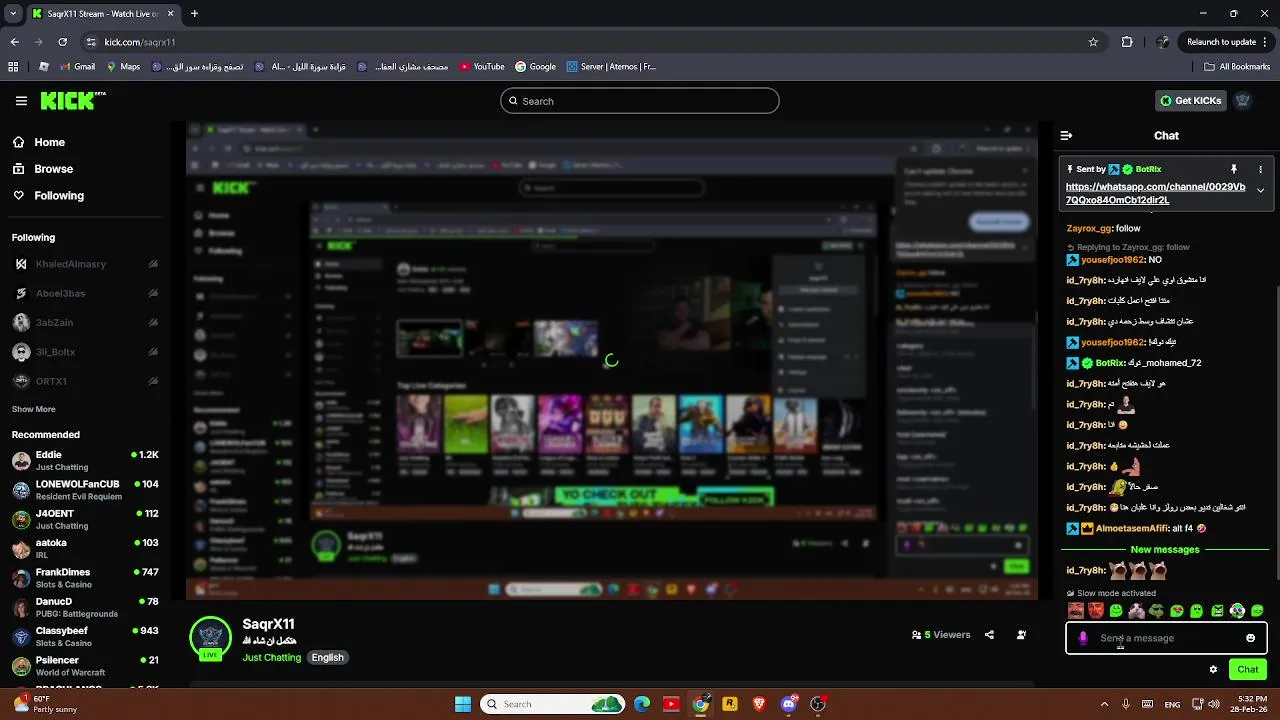The width and height of the screenshot is (1280, 720).
Task: Select followed channel ORTX1
Action: click(x=86, y=381)
